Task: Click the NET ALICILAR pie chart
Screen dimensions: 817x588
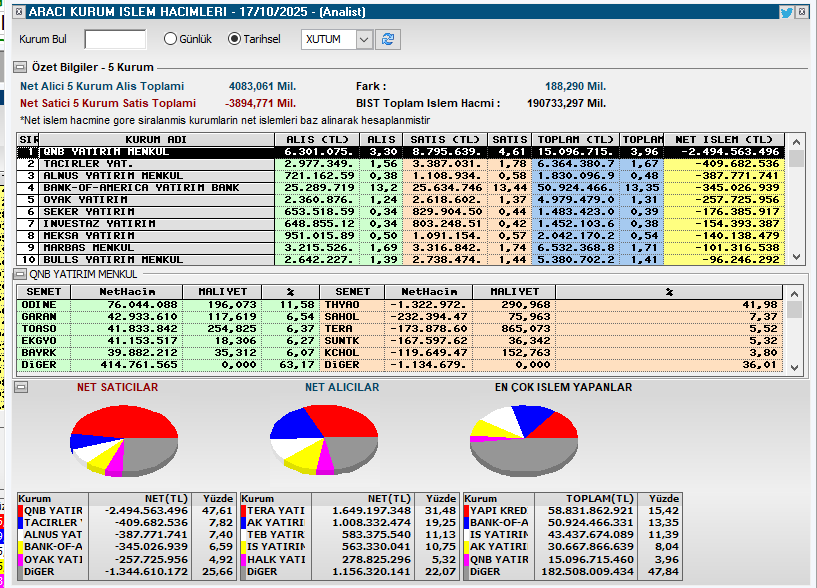Action: click(324, 439)
